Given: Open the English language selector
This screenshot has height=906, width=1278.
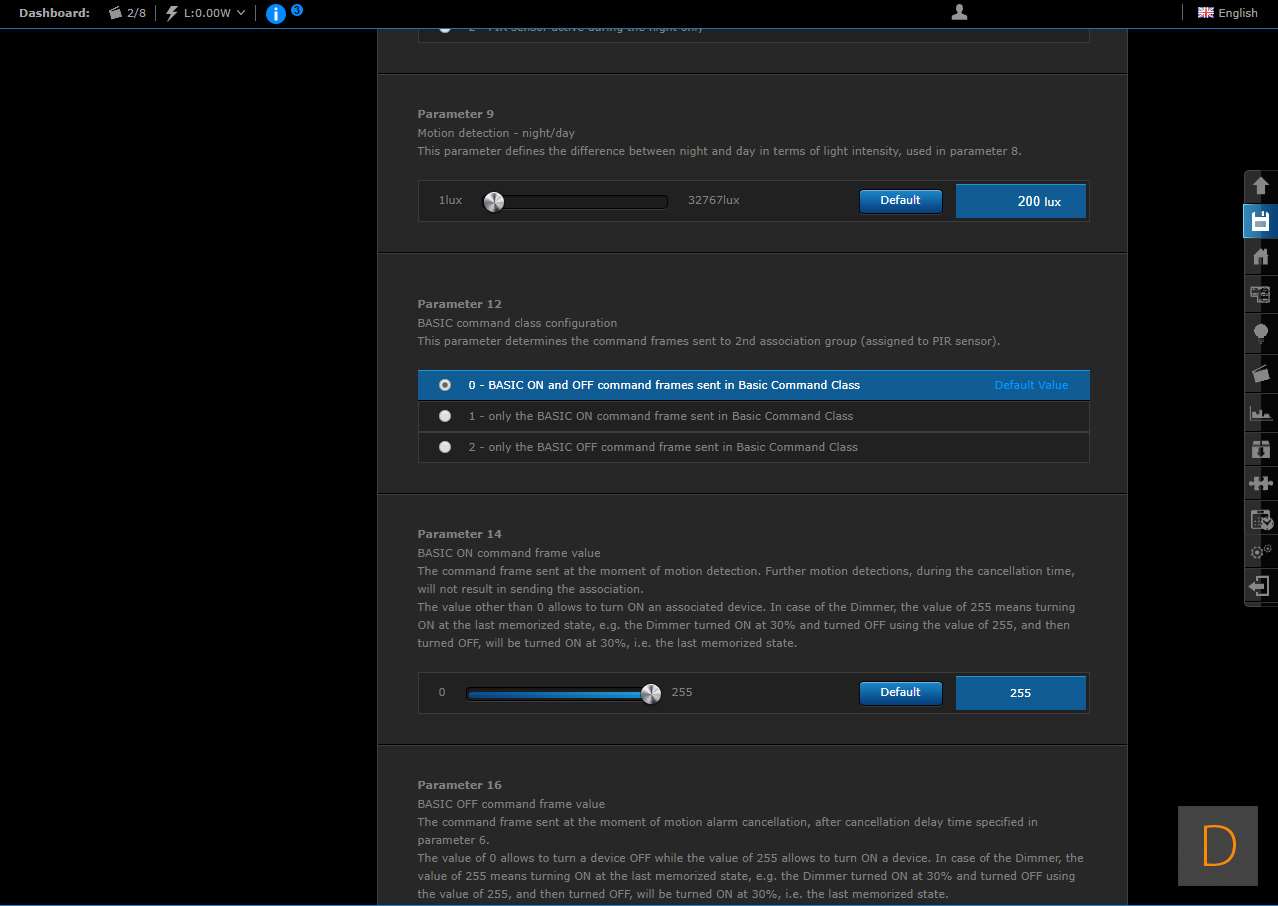Looking at the screenshot, I should 1228,13.
